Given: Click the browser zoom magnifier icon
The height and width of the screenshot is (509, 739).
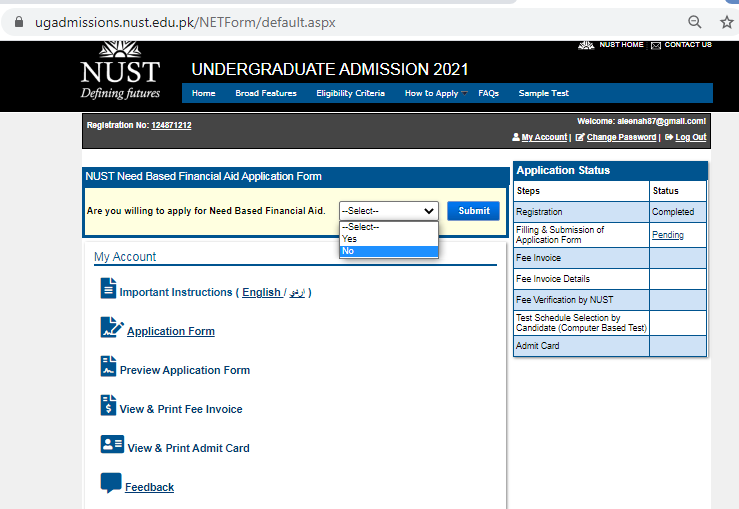Looking at the screenshot, I should point(695,22).
